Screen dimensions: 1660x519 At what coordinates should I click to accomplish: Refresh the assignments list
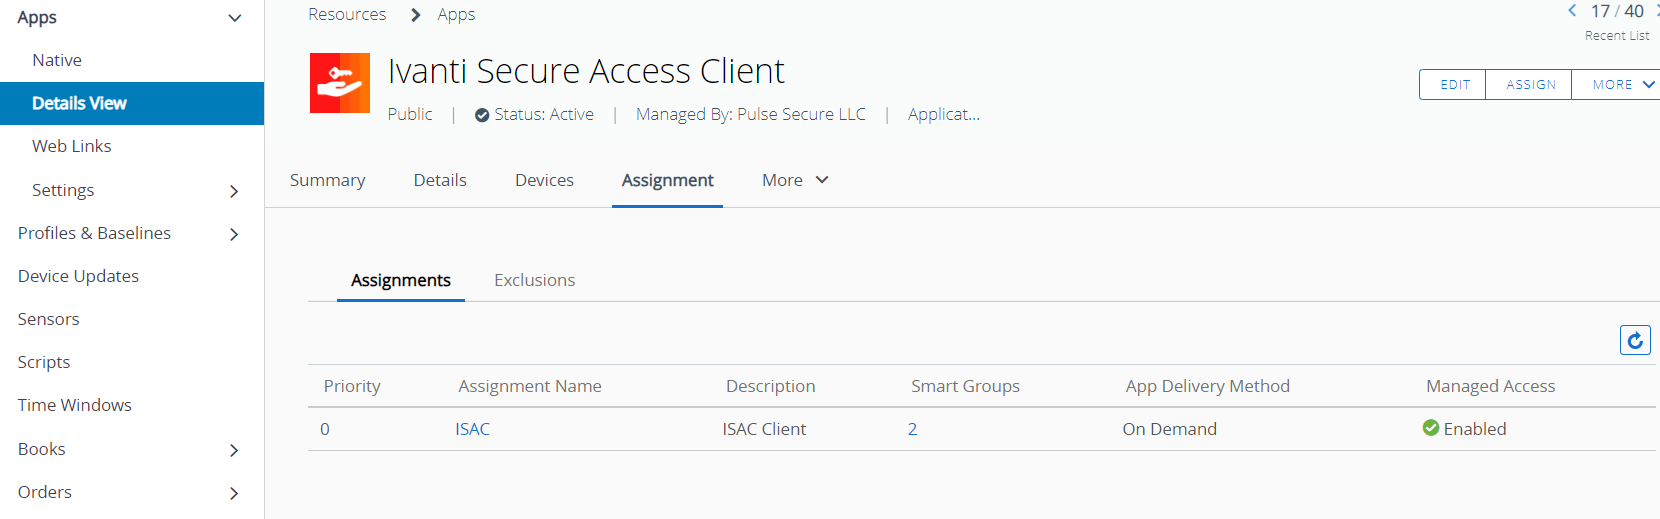point(1635,341)
